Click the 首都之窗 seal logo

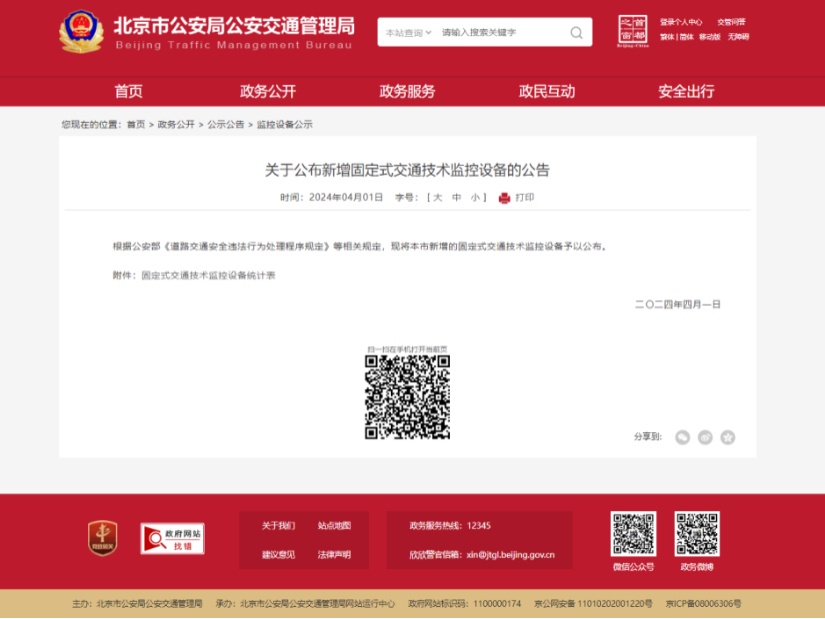(633, 30)
